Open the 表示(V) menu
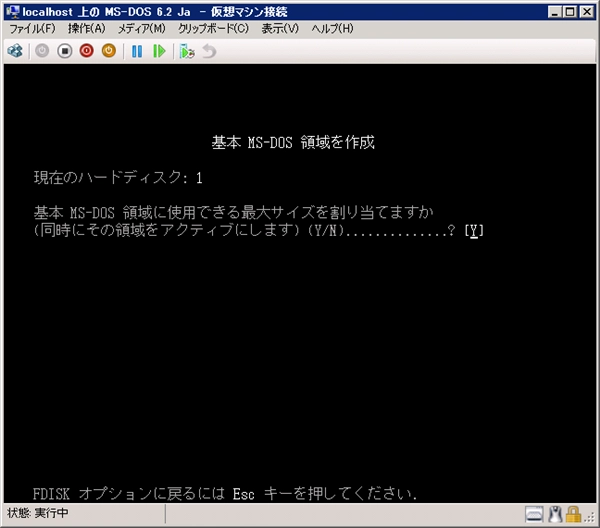The image size is (600, 528). 280,29
